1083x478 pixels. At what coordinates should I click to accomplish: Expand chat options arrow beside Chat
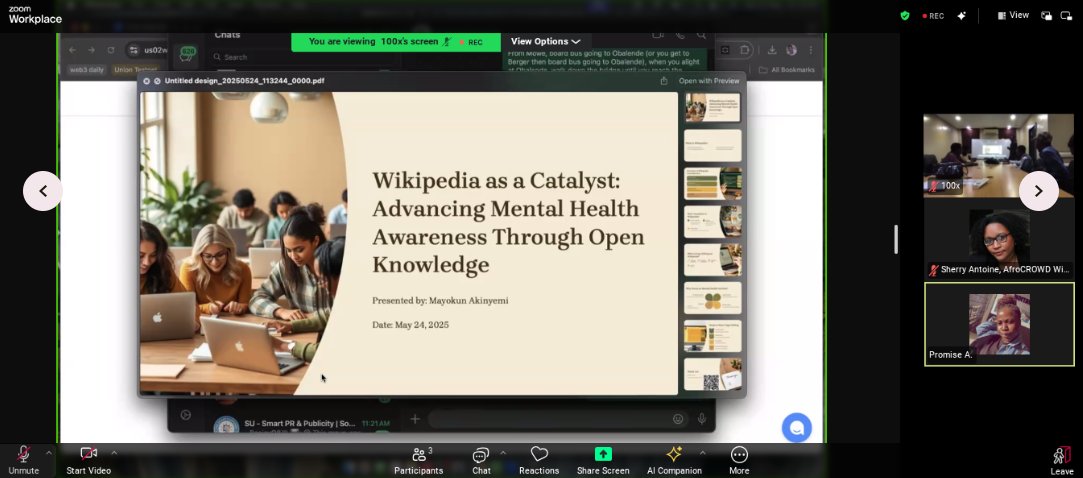[x=503, y=453]
